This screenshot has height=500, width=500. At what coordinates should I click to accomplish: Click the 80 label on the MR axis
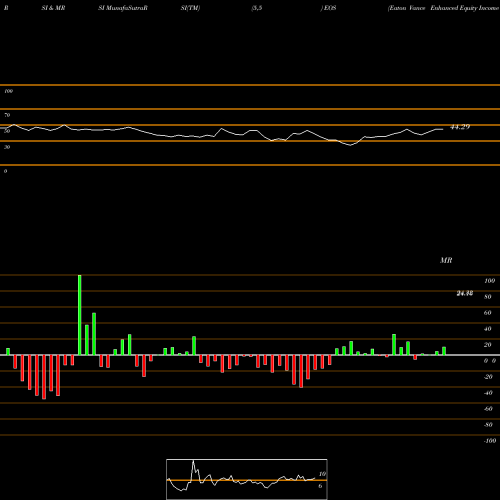coord(488,297)
